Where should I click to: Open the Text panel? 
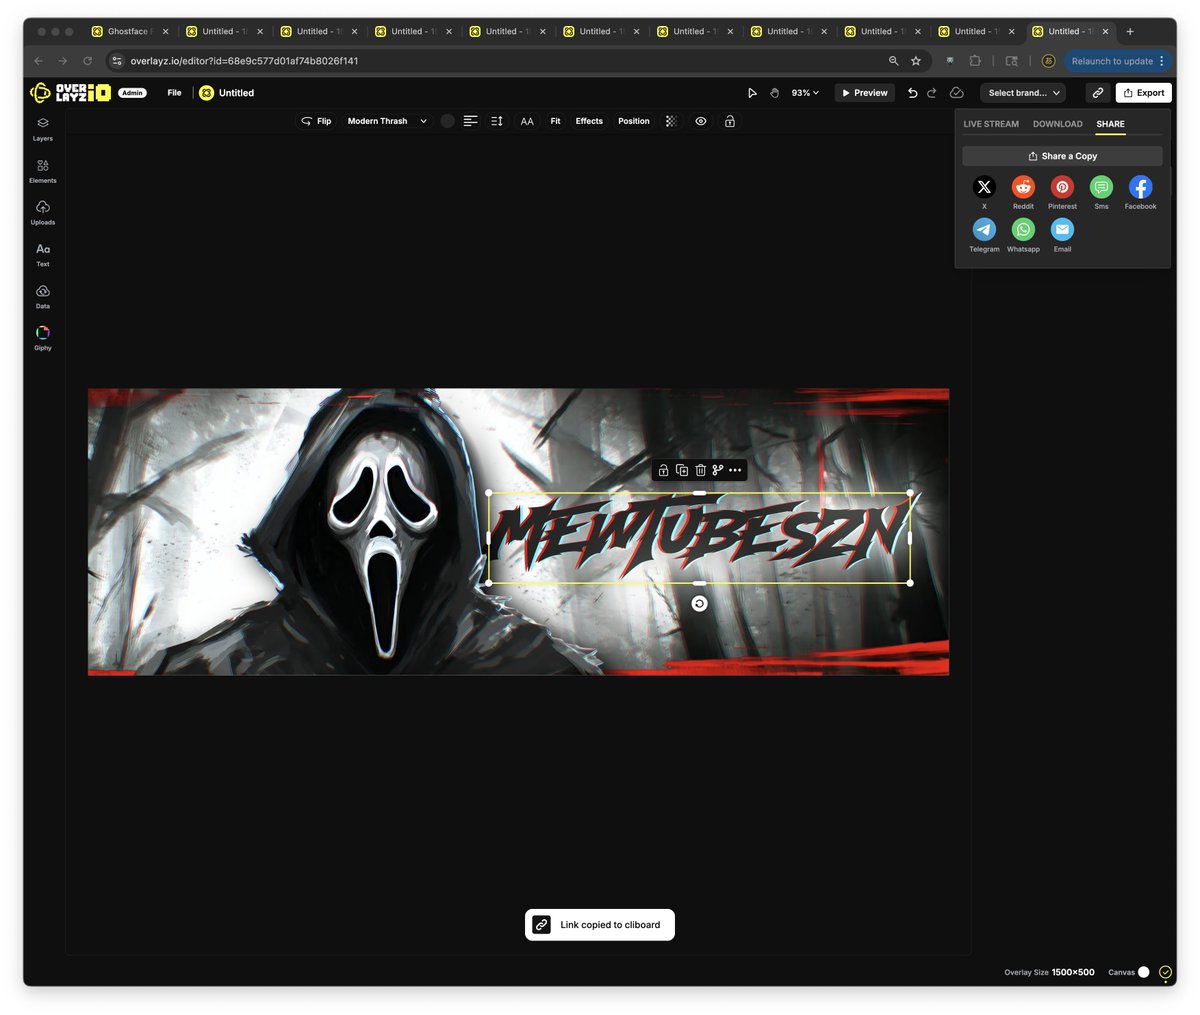(x=43, y=254)
